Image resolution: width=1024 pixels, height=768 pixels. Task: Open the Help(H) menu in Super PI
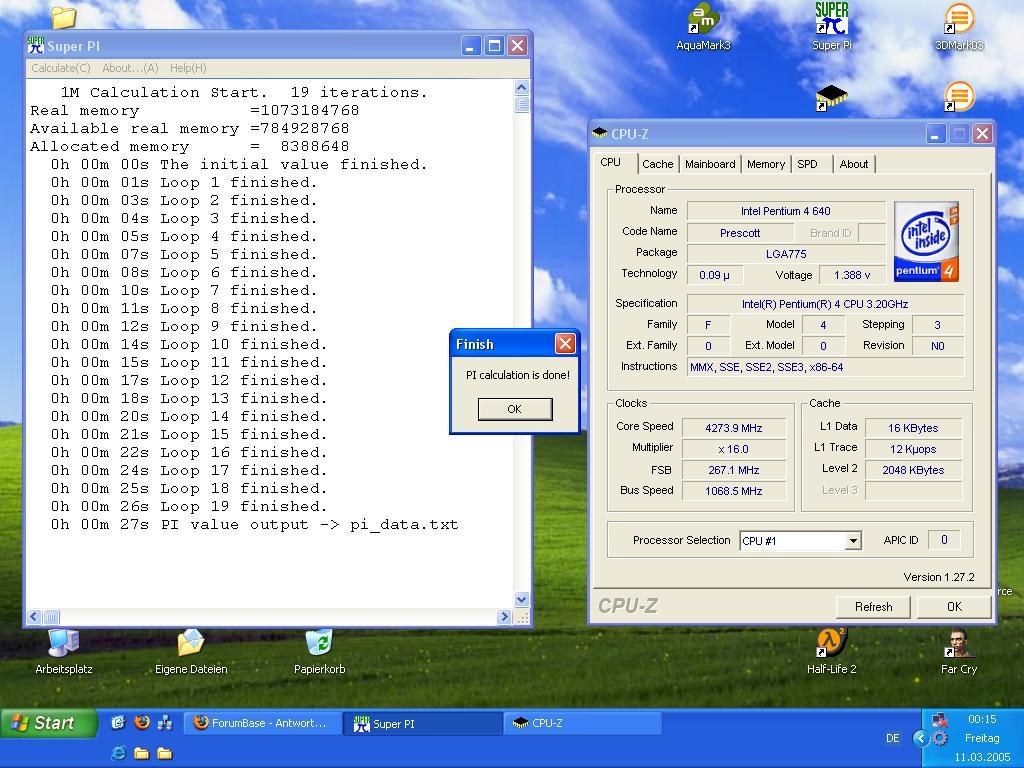(x=188, y=68)
